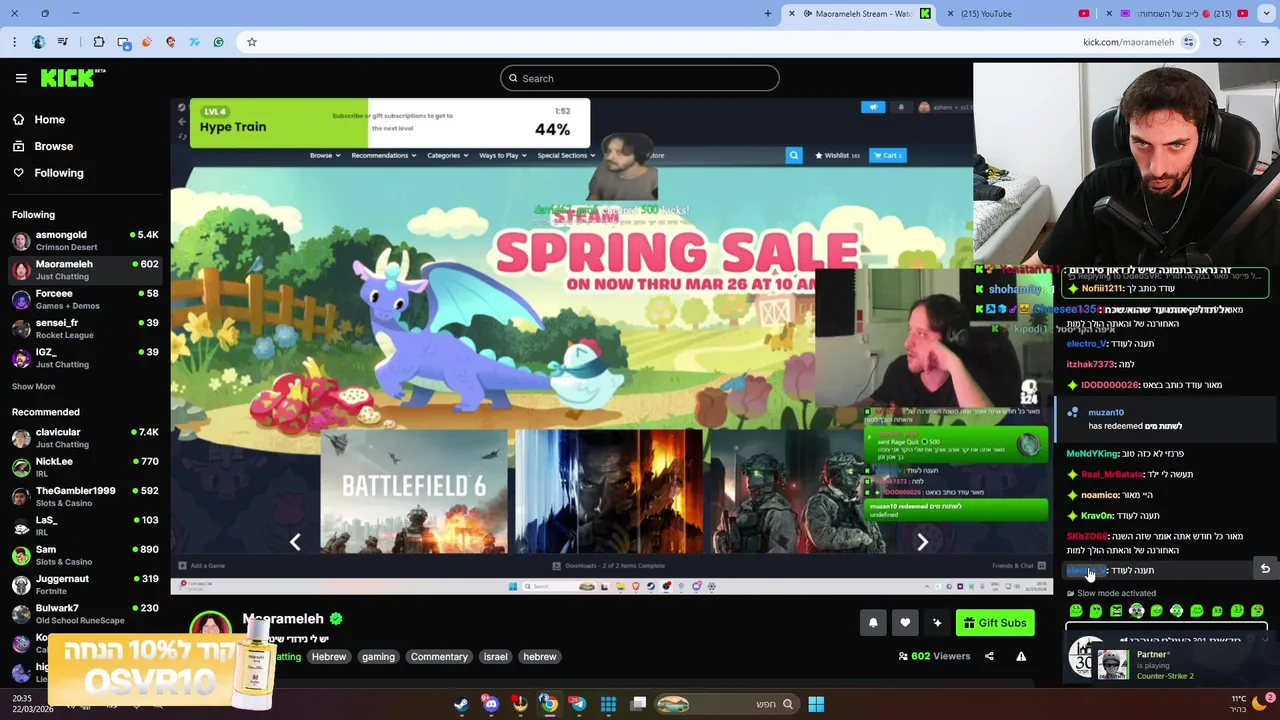Switch to the Maorameleh Stream tab
This screenshot has height=720, width=1280.
coord(862,13)
